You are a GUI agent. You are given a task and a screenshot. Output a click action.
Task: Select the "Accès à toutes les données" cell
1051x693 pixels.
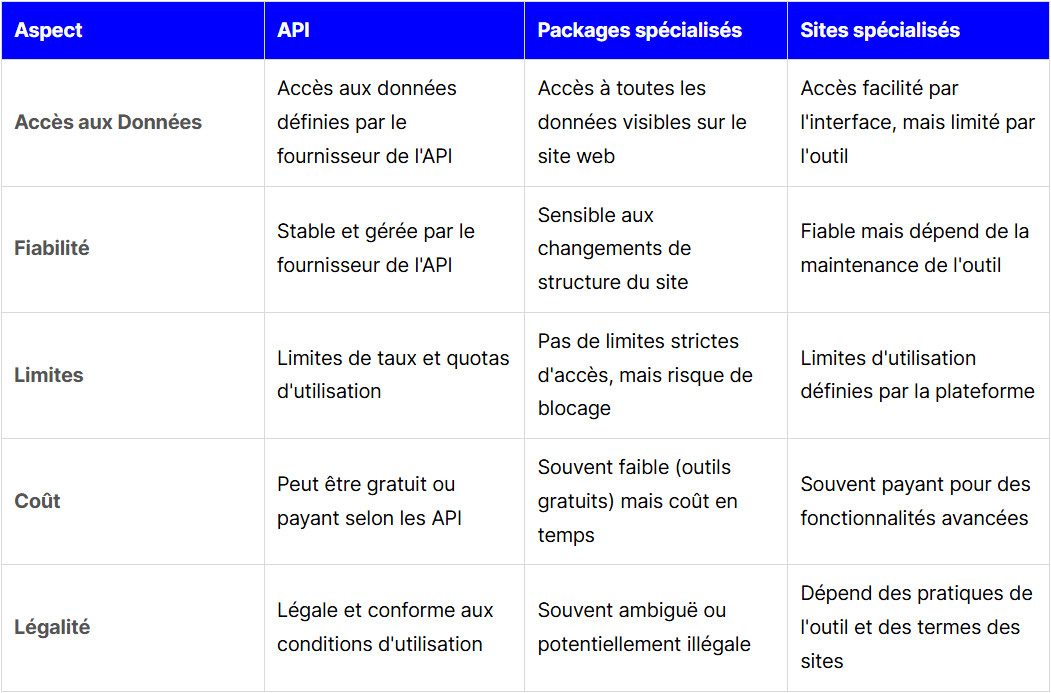click(x=642, y=122)
